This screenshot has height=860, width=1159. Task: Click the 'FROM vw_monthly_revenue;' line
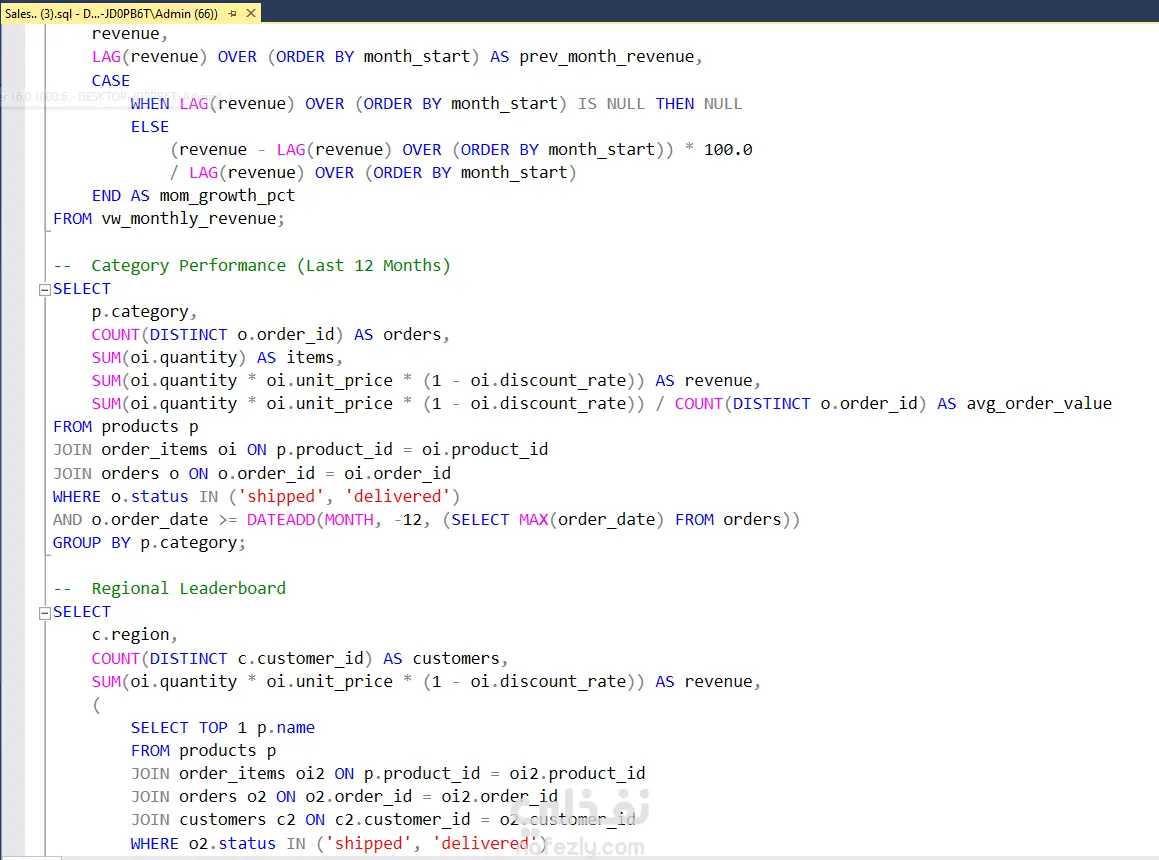pyautogui.click(x=169, y=219)
